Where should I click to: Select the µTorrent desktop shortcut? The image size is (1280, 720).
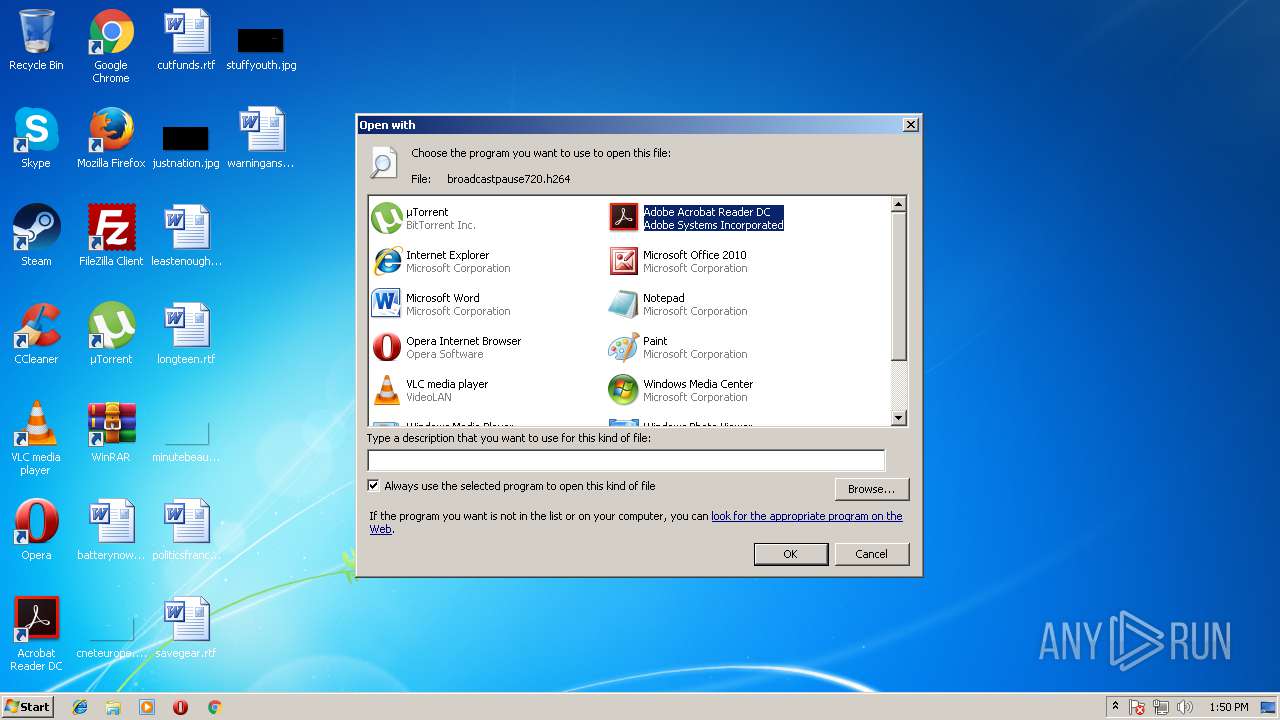(x=111, y=335)
